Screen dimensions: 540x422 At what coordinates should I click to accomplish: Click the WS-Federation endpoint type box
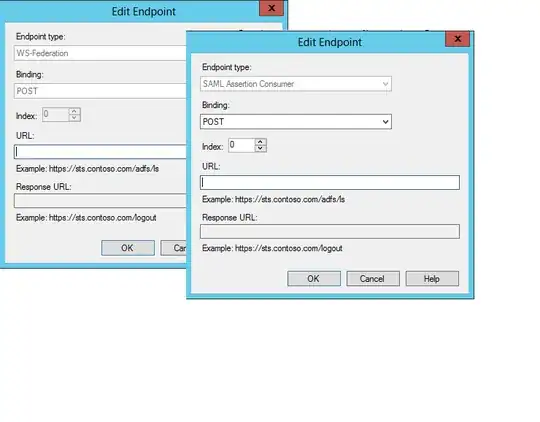tap(100, 53)
